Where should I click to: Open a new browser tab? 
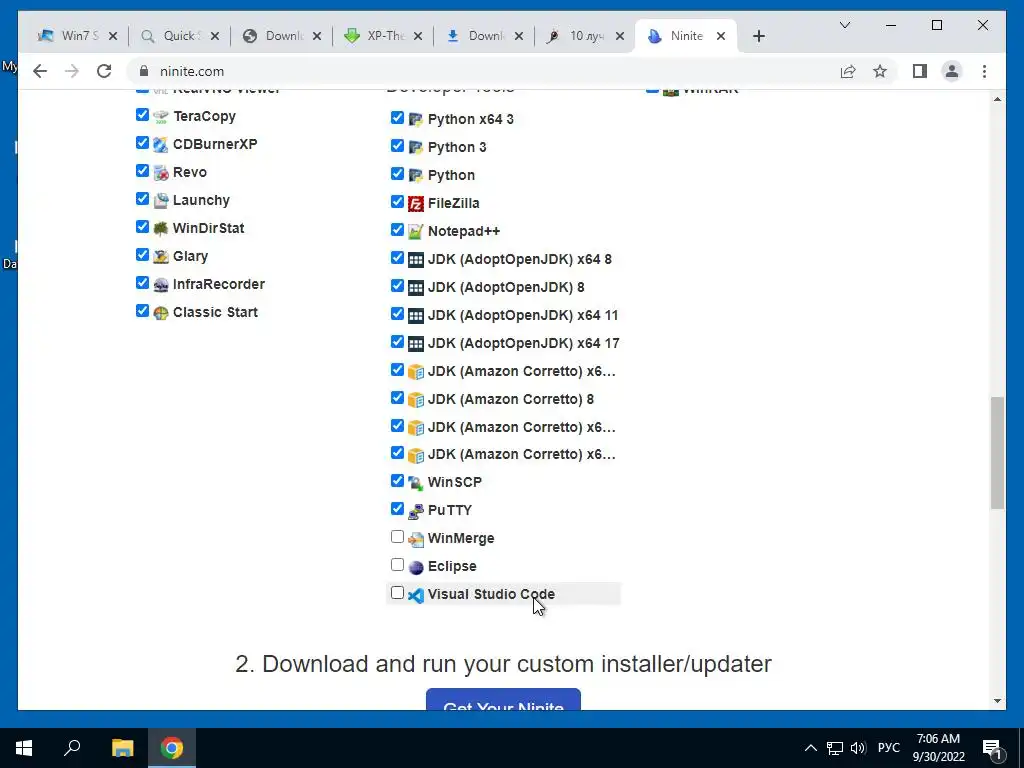(759, 37)
